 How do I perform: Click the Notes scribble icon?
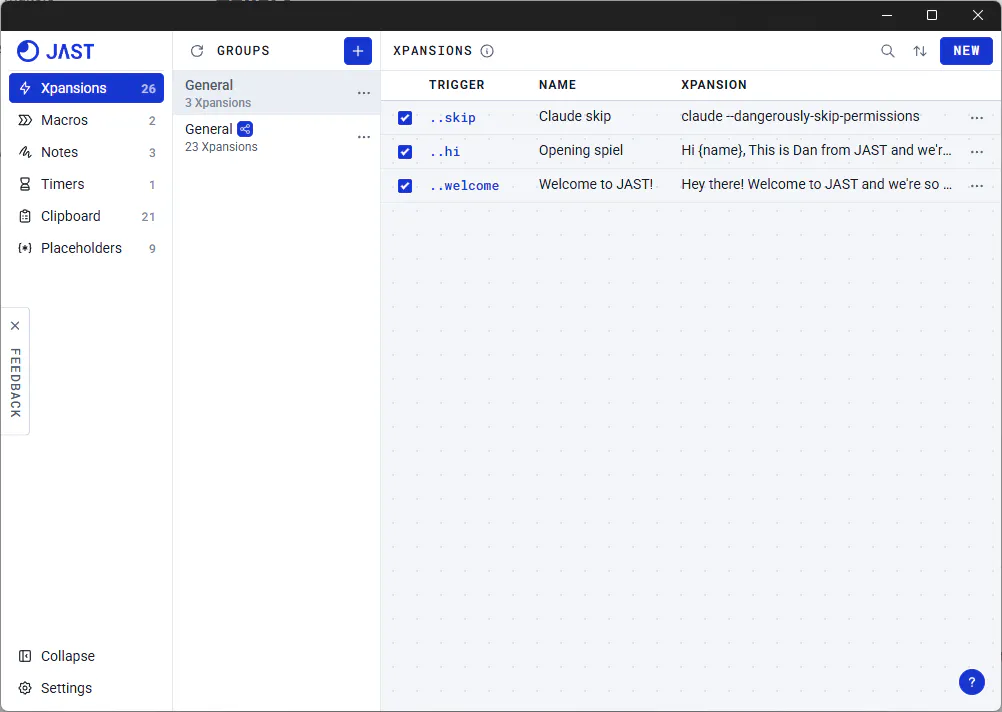pyautogui.click(x=25, y=152)
